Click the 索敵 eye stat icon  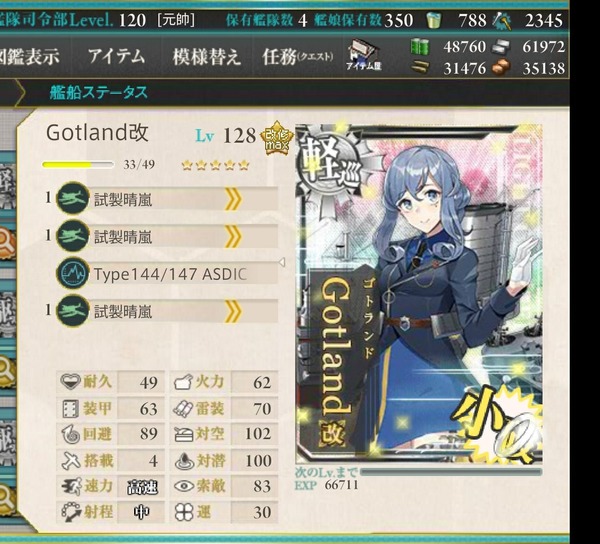tap(184, 486)
